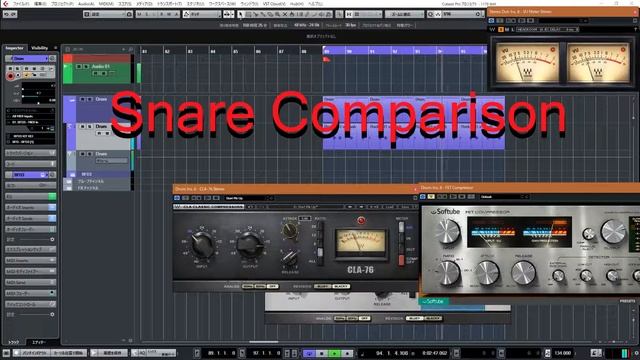
Task: Open the 編集 (Edit) menu
Action: pyautogui.click(x=40, y=4)
